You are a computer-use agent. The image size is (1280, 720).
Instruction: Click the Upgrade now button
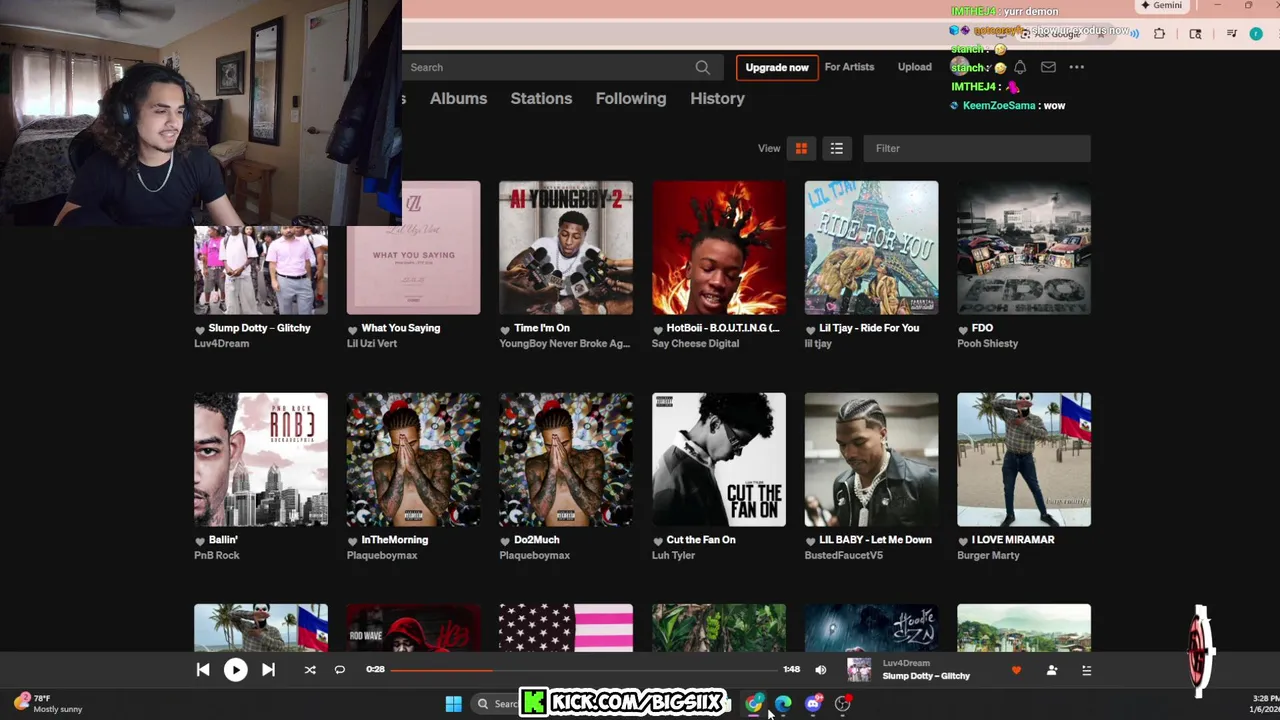coord(777,68)
